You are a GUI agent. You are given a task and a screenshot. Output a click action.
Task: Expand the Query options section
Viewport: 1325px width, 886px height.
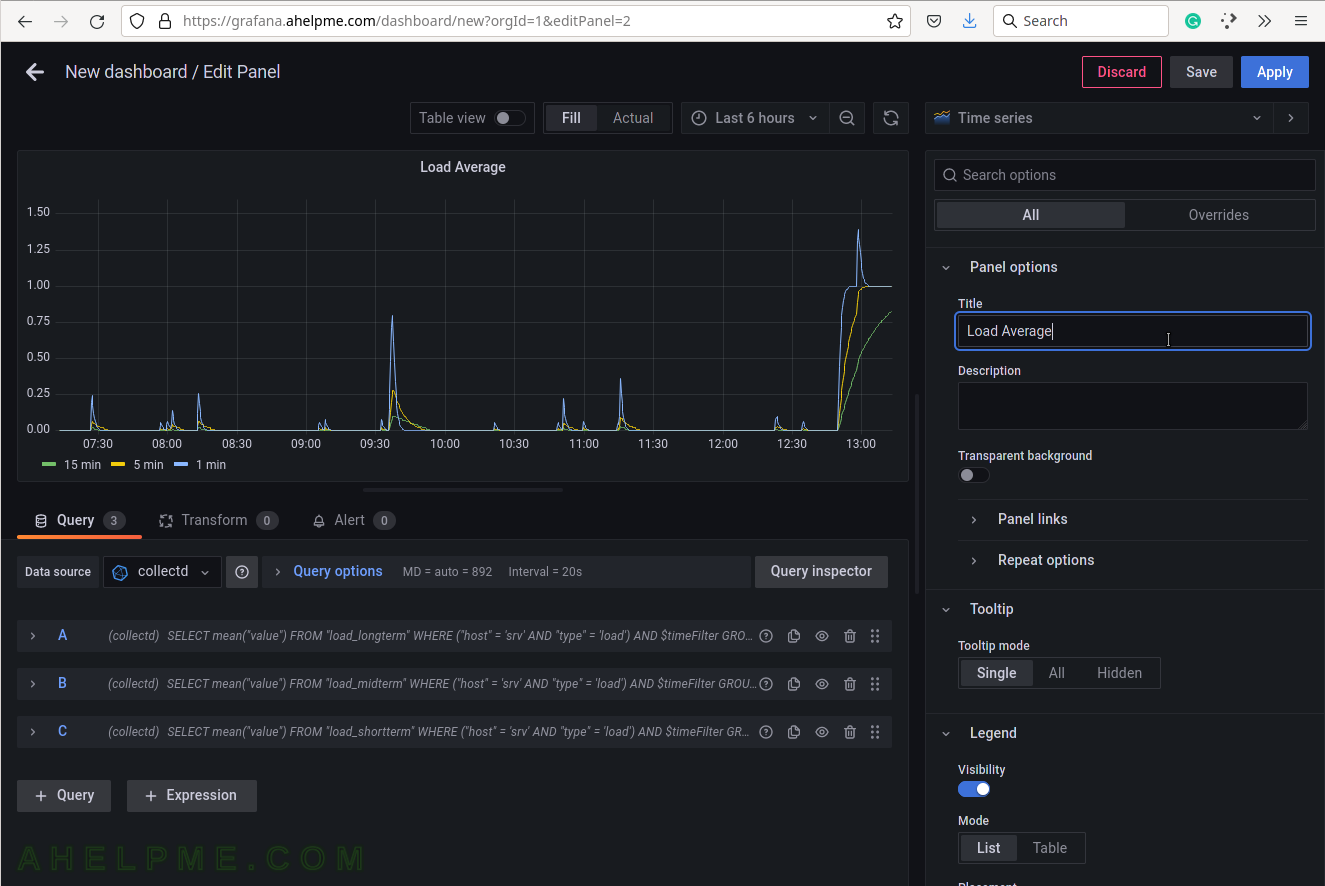coord(338,571)
